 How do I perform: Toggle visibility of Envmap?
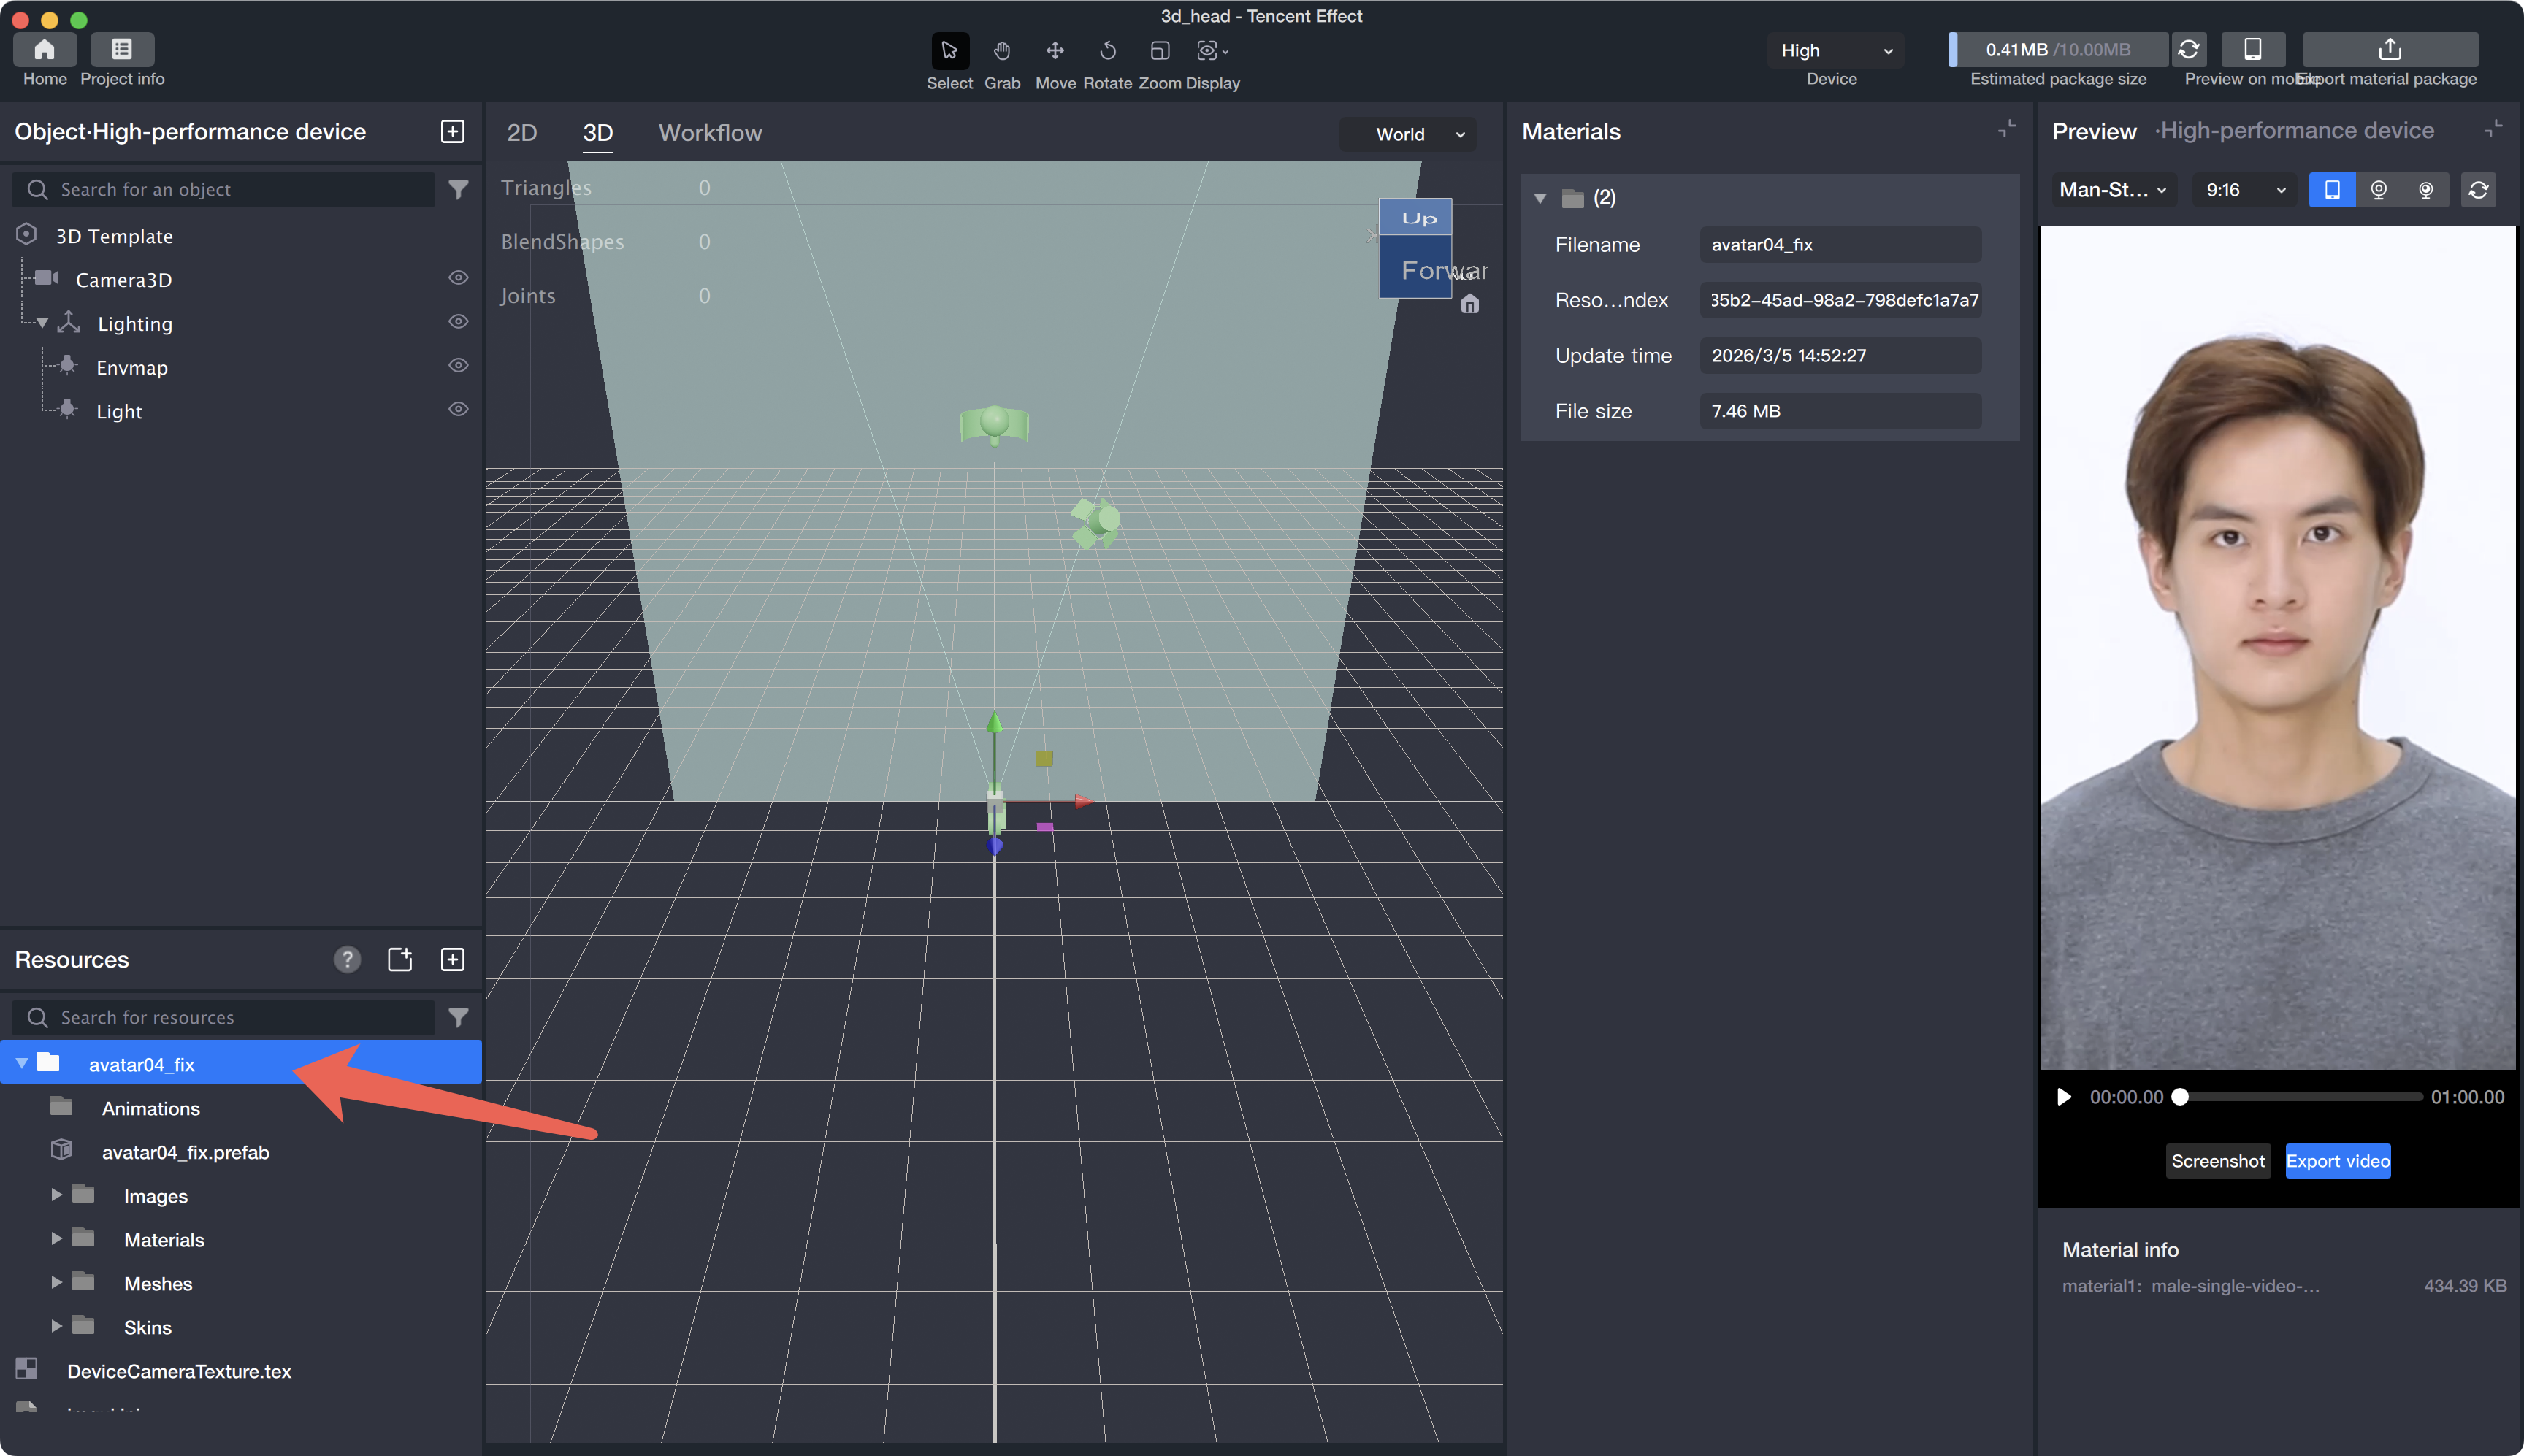458,366
